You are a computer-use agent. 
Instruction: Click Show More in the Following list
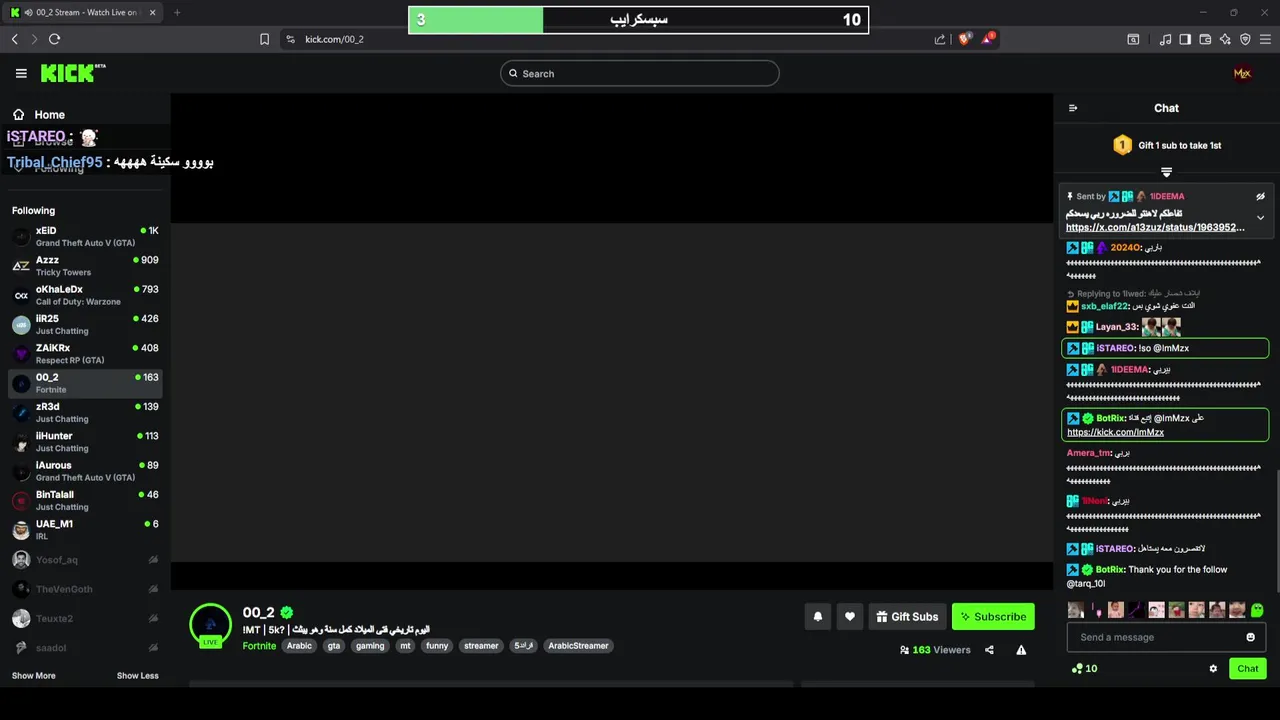(34, 676)
